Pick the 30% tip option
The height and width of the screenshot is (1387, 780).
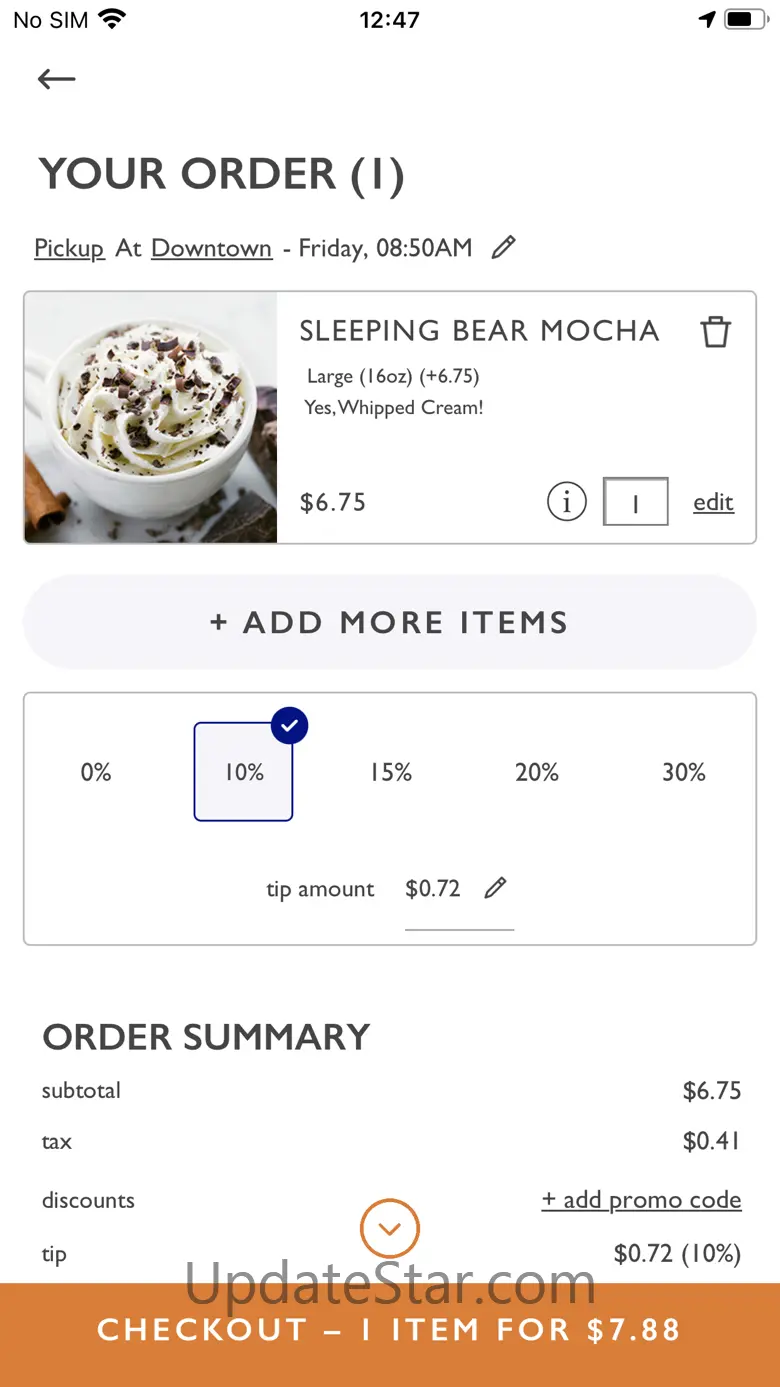tap(684, 772)
